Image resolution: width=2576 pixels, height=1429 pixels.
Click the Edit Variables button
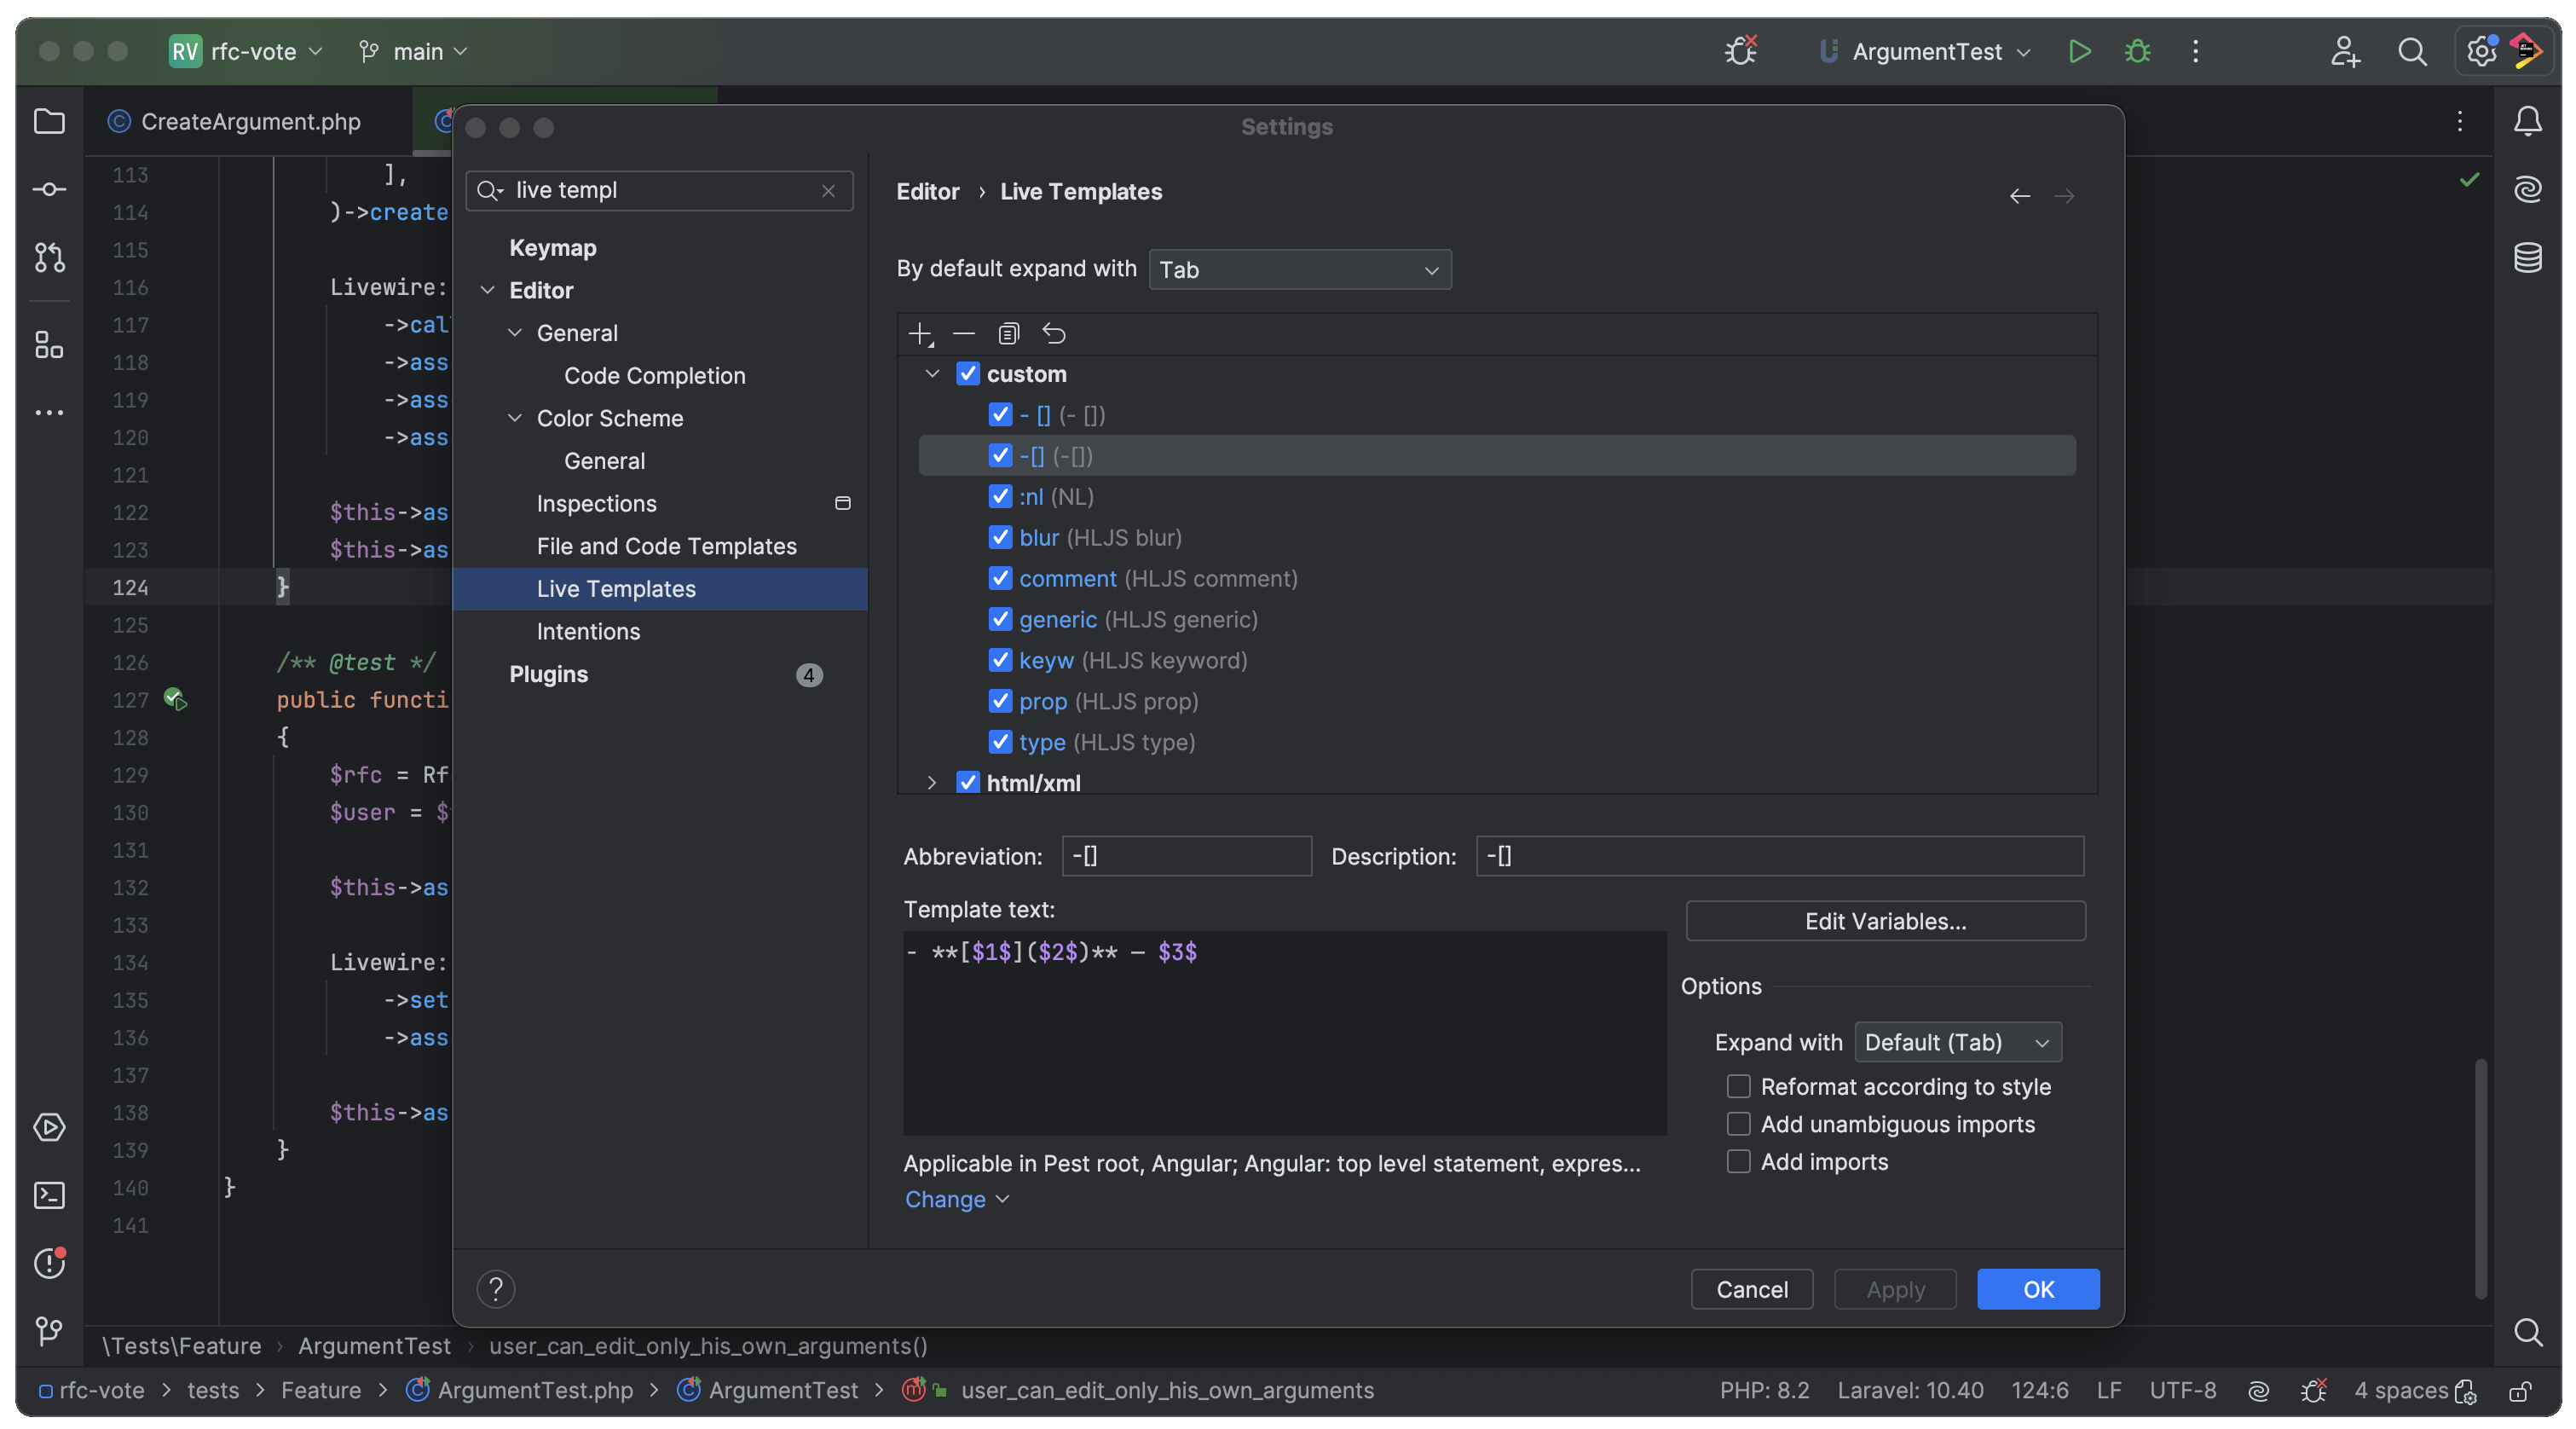(x=1884, y=921)
